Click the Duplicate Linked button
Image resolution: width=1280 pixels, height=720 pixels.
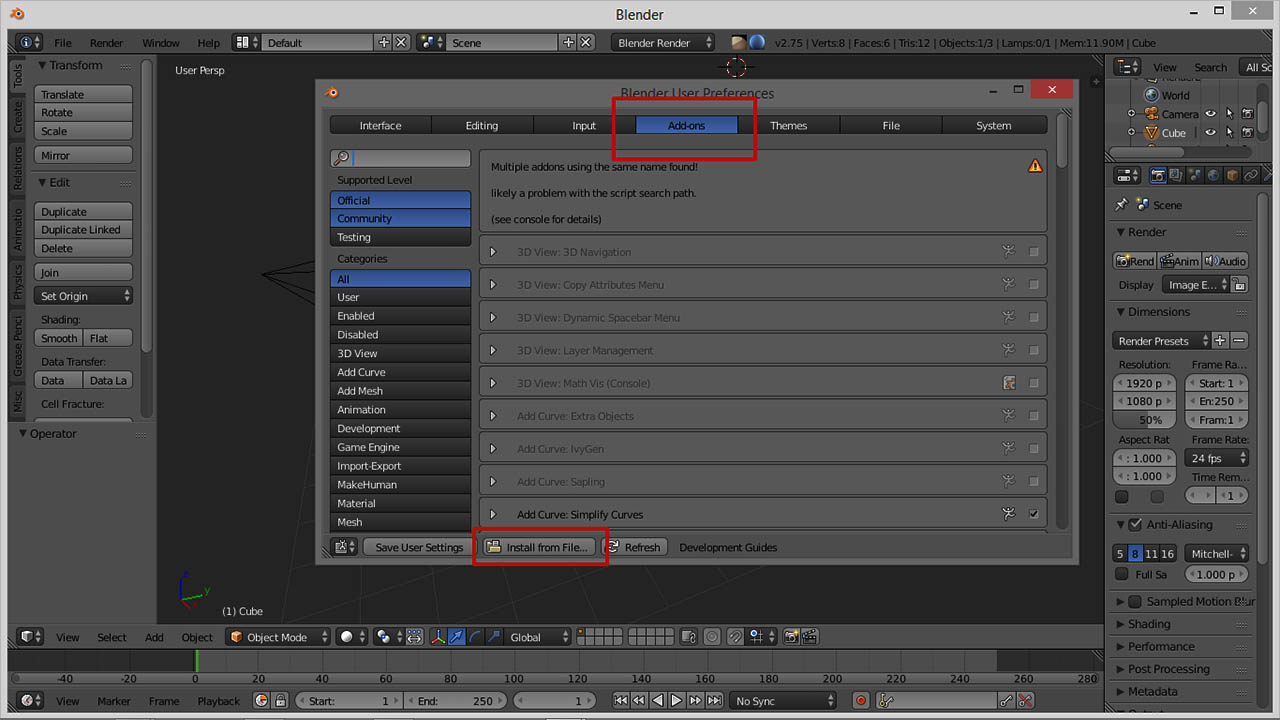(83, 230)
